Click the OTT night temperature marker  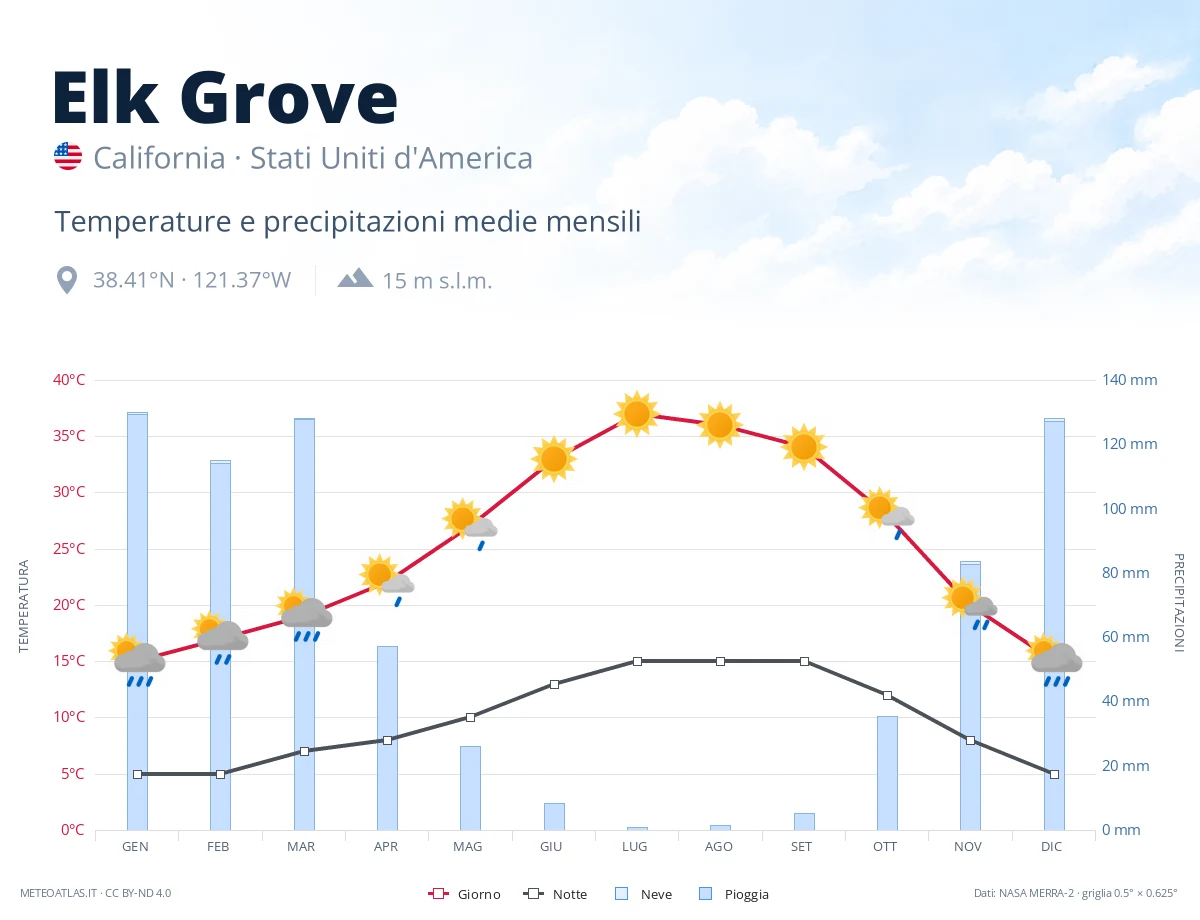887,695
